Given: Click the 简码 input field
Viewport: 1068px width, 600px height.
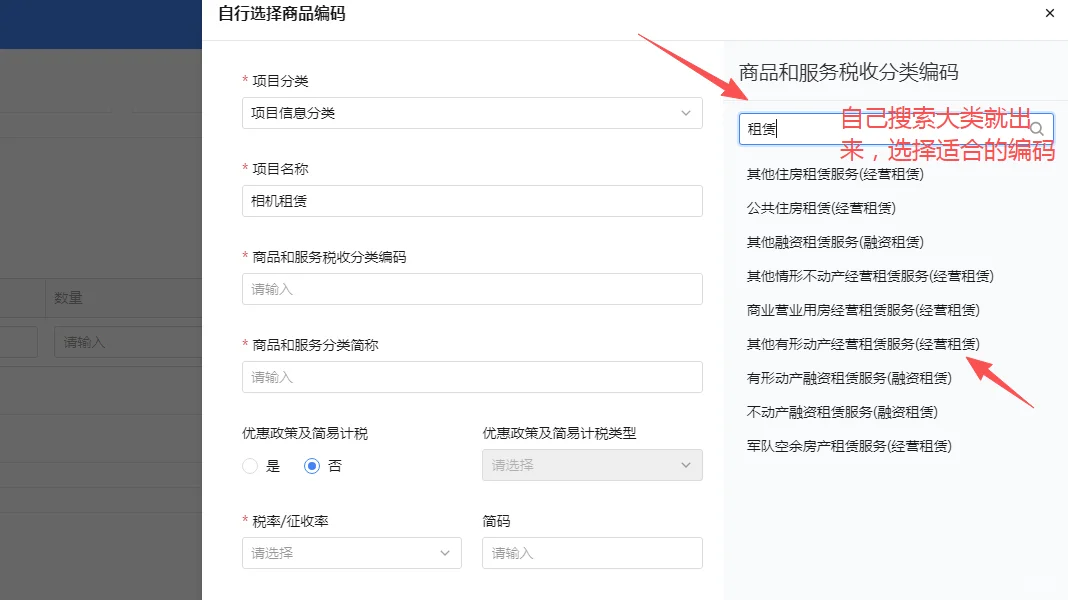Looking at the screenshot, I should tap(591, 552).
